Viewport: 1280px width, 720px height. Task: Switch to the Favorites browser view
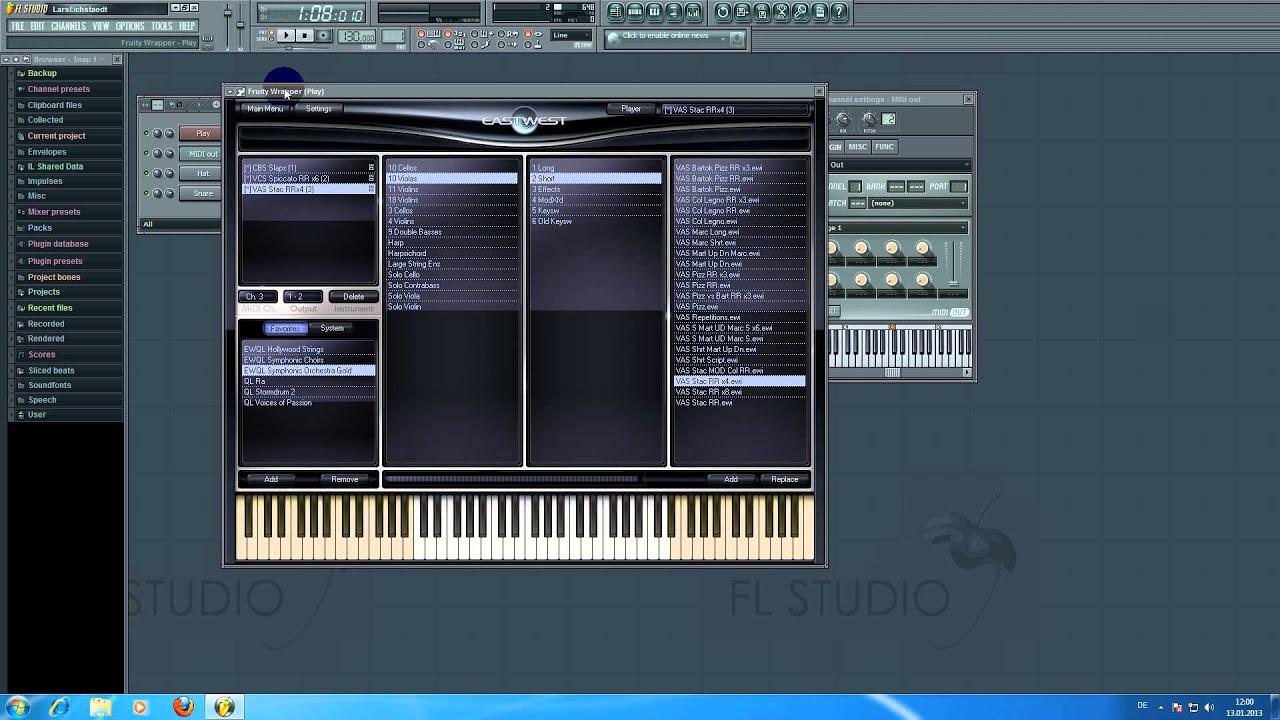pos(284,328)
